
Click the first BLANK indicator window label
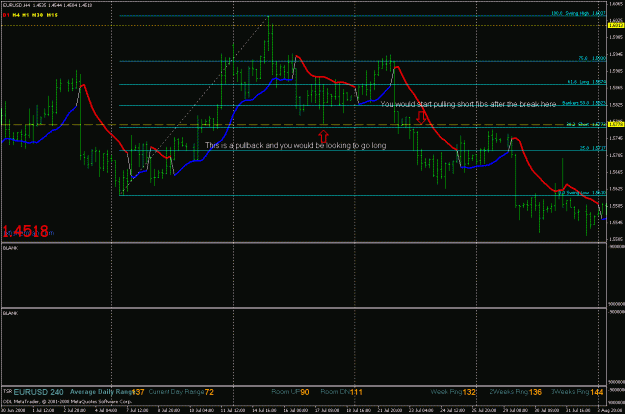coord(10,248)
